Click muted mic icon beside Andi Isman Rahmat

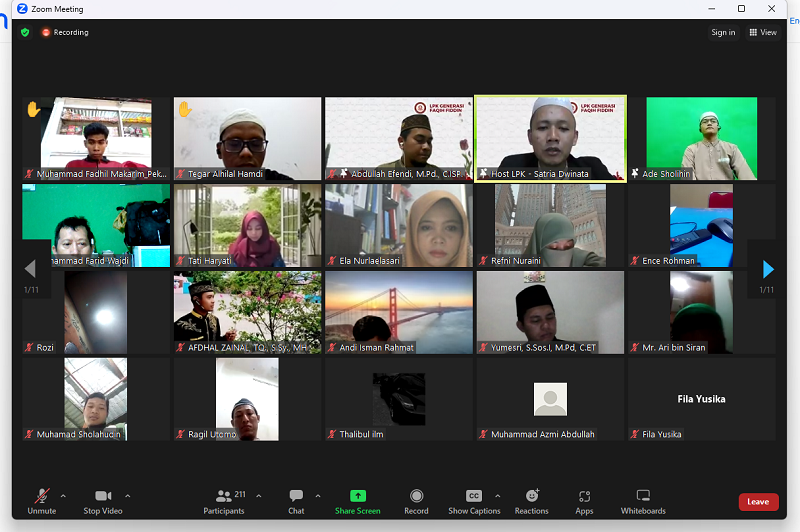(x=332, y=347)
